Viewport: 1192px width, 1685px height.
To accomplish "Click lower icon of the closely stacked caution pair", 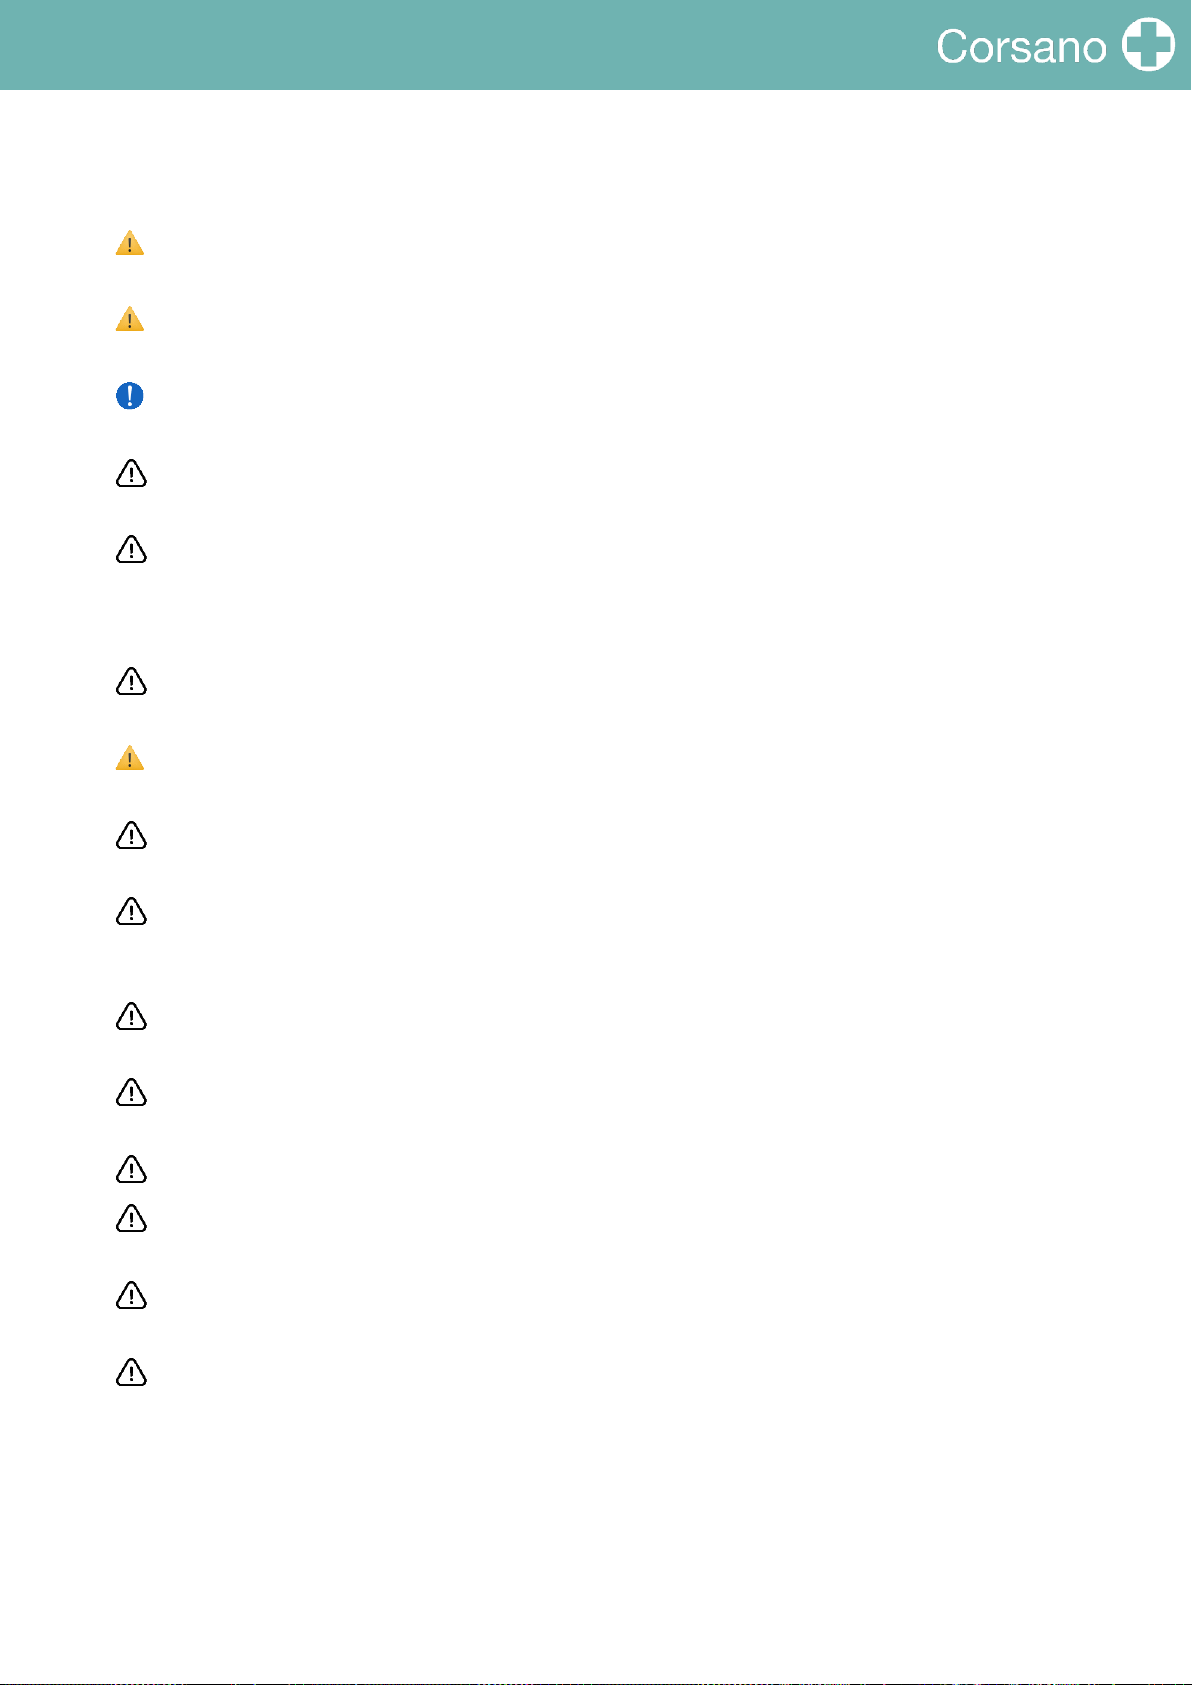I will click(x=131, y=1219).
